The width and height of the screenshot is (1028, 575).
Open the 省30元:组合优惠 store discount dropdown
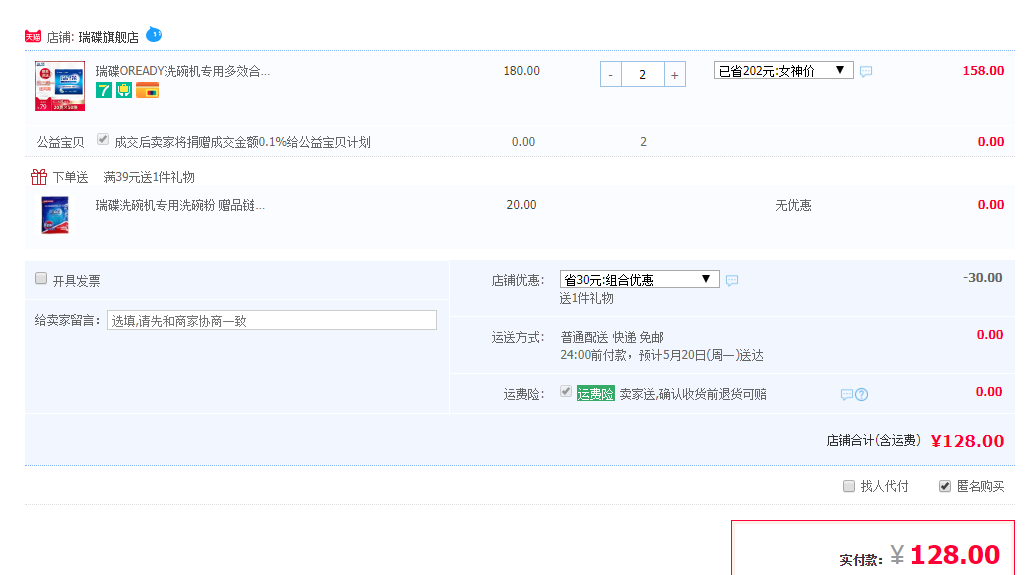click(639, 280)
